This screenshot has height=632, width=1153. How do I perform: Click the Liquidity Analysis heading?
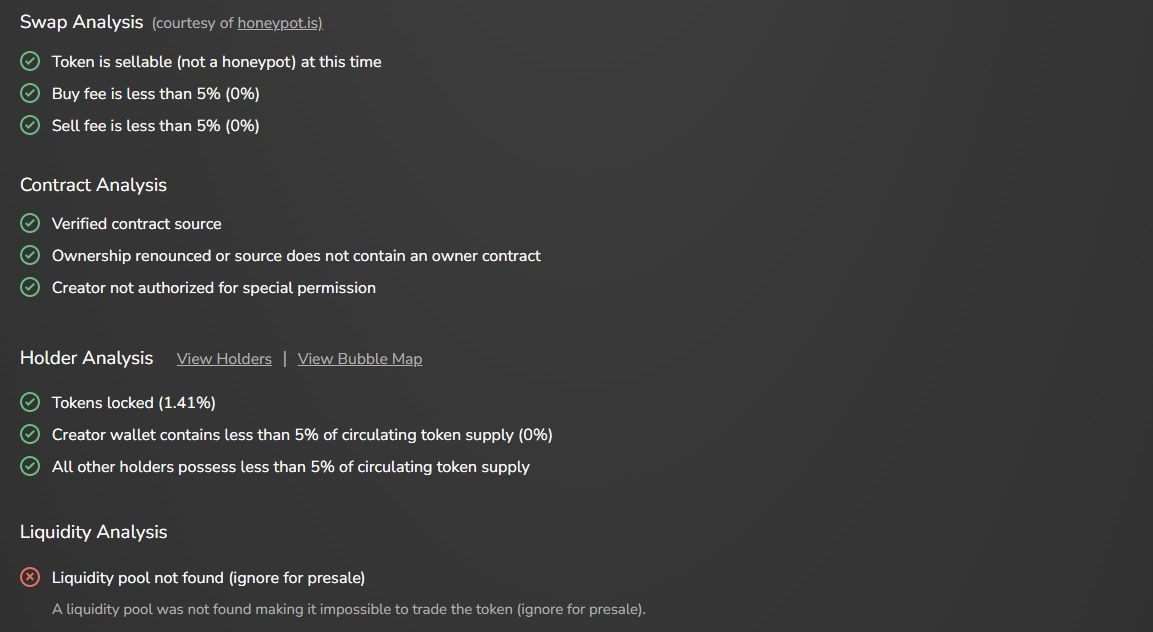[x=93, y=532]
